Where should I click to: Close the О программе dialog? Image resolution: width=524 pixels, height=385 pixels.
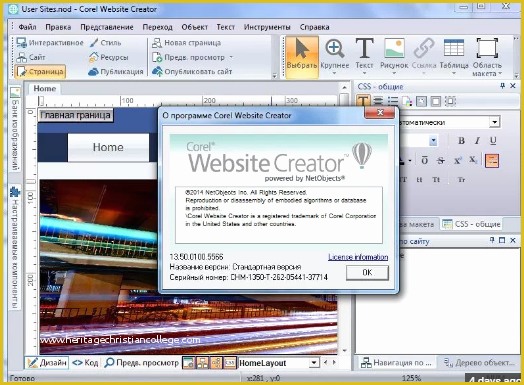pos(380,113)
